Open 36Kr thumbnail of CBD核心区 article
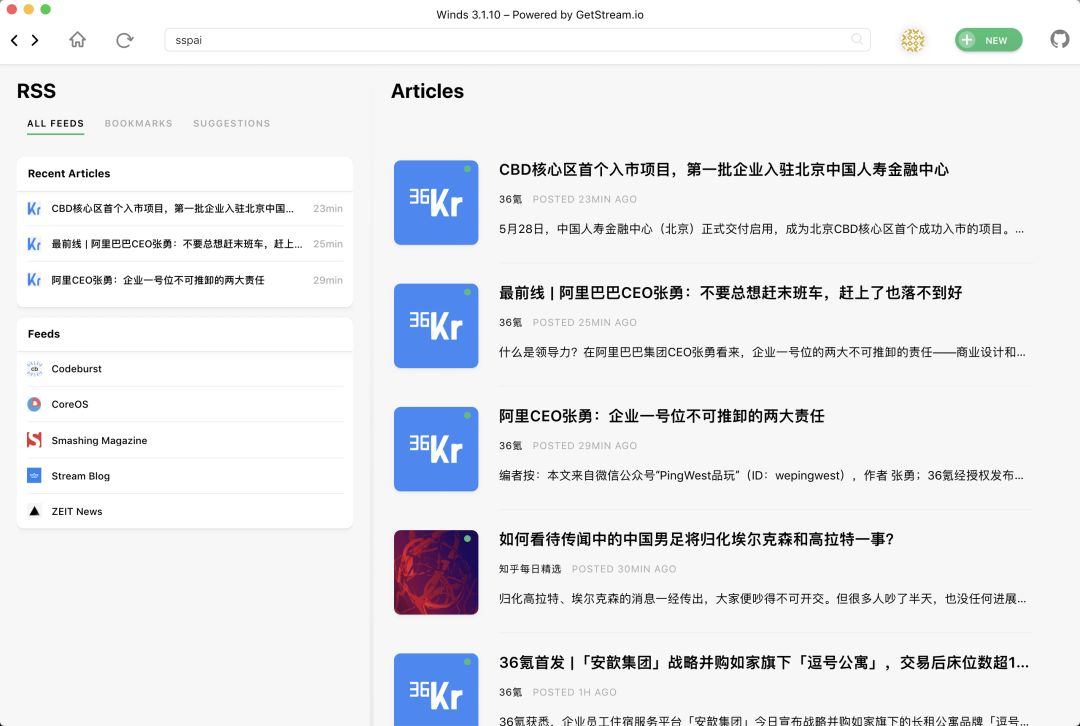This screenshot has width=1080, height=726. pos(436,203)
